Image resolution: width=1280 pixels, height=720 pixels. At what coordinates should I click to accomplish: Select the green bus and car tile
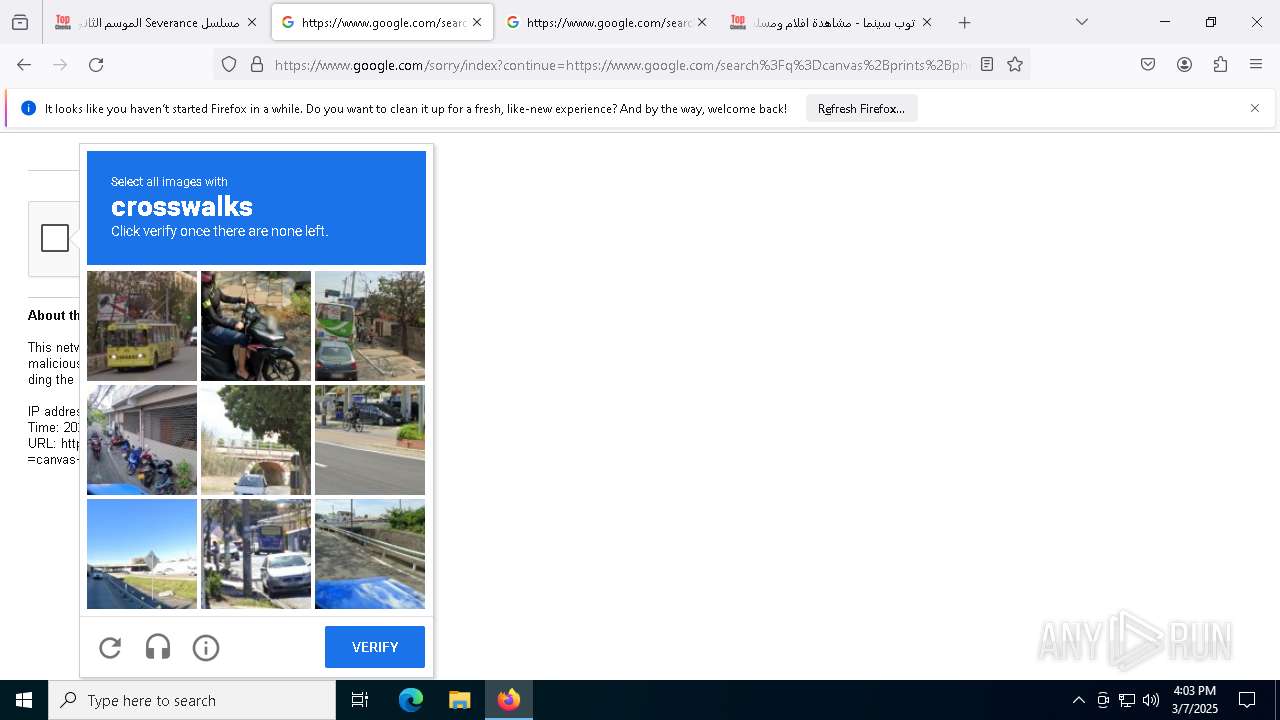pyautogui.click(x=370, y=326)
